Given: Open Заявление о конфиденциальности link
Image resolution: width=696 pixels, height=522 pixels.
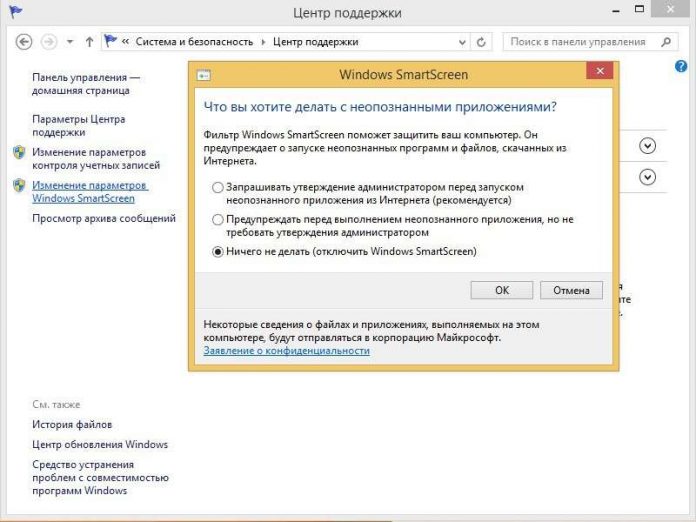Looking at the screenshot, I should 286,351.
